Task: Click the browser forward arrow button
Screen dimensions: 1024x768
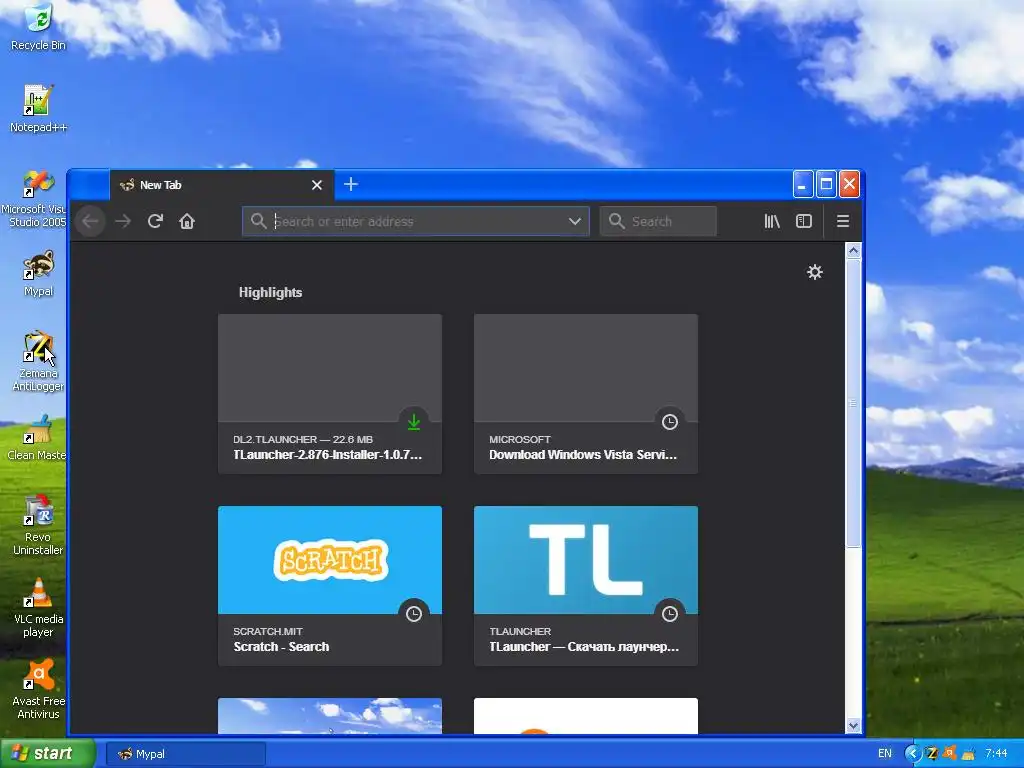Action: (x=123, y=221)
